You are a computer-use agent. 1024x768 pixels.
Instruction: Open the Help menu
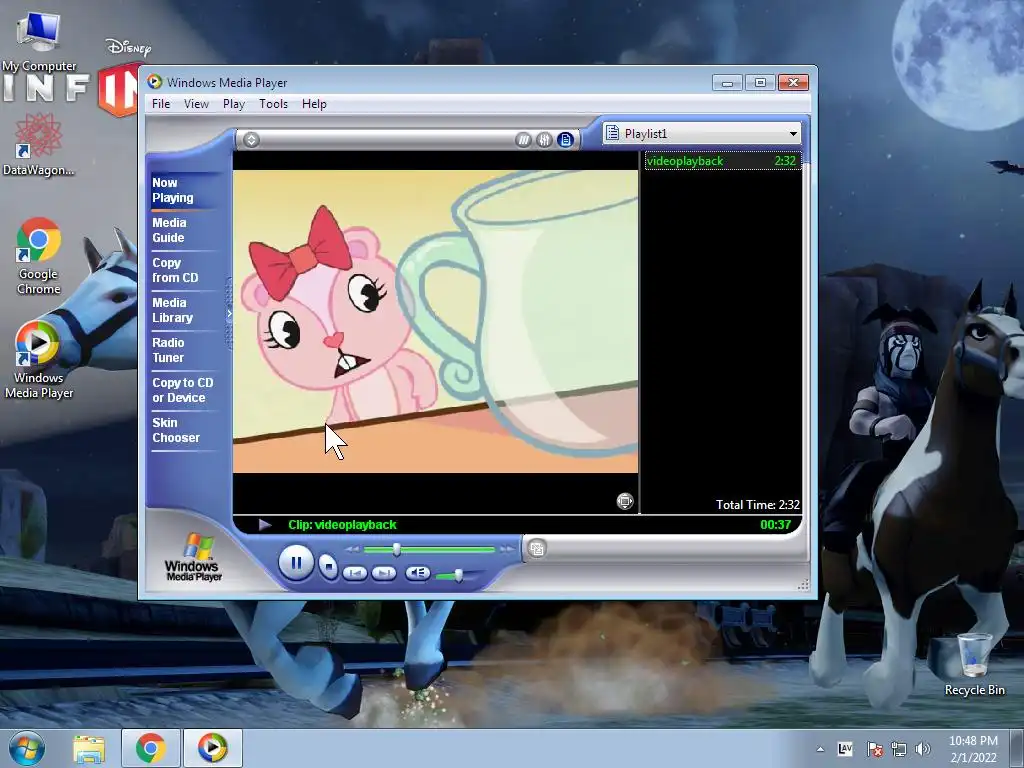tap(313, 104)
